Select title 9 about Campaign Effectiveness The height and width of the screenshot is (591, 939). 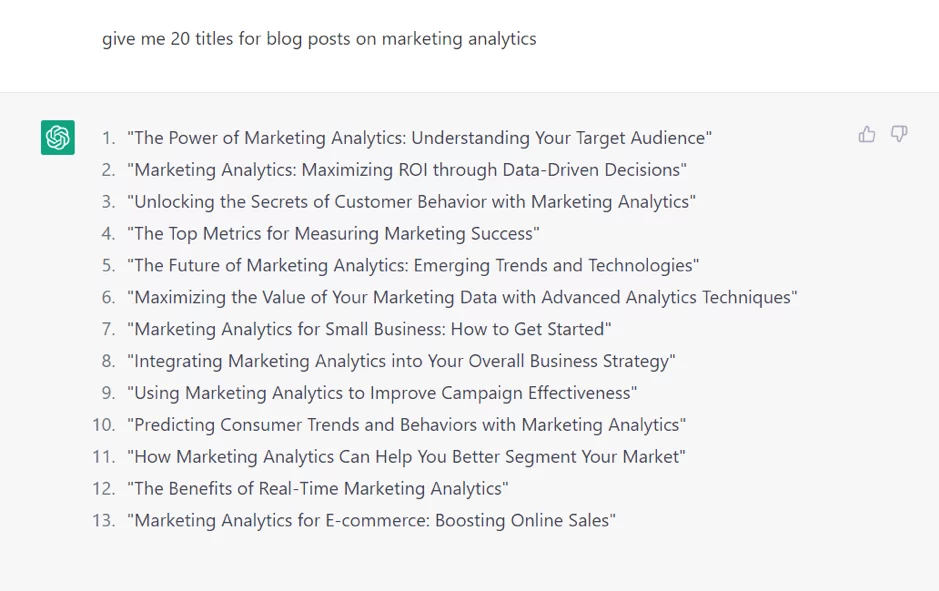382,393
